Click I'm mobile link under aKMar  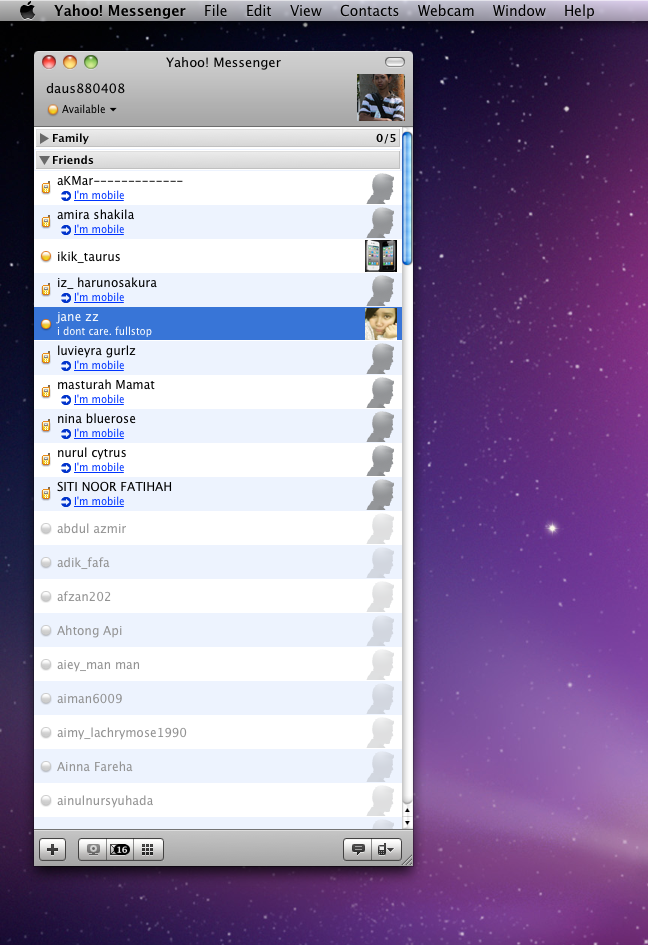point(99,195)
